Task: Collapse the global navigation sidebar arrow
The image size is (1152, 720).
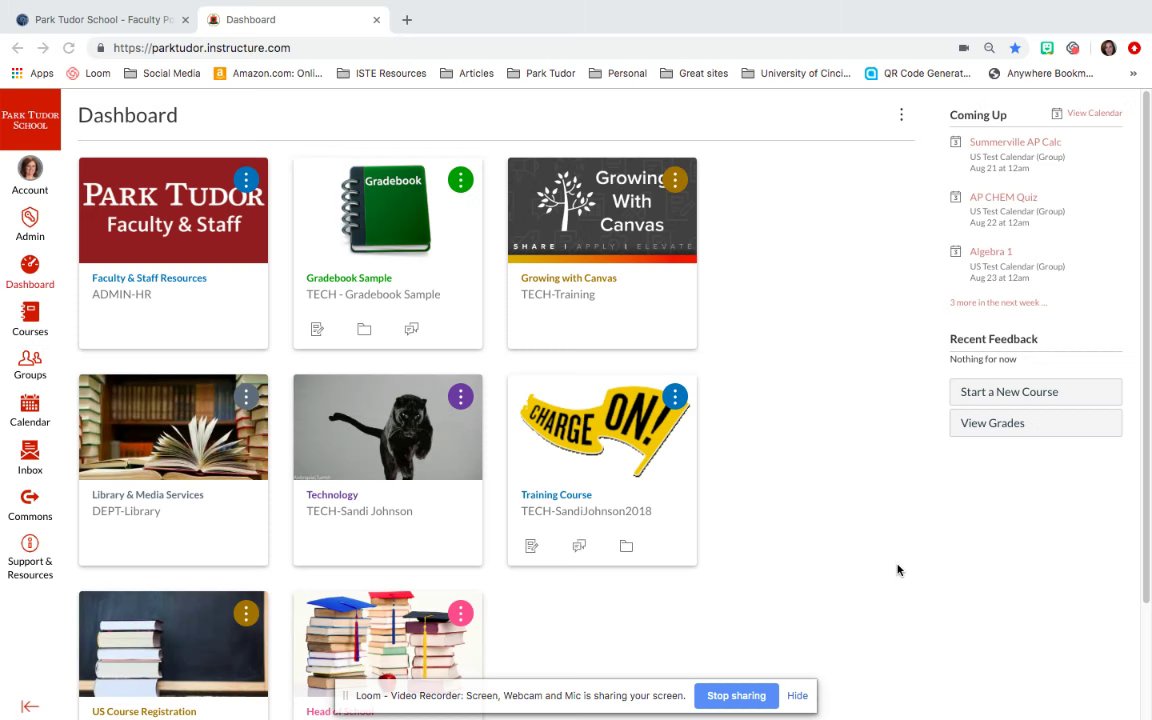Action: (x=30, y=706)
